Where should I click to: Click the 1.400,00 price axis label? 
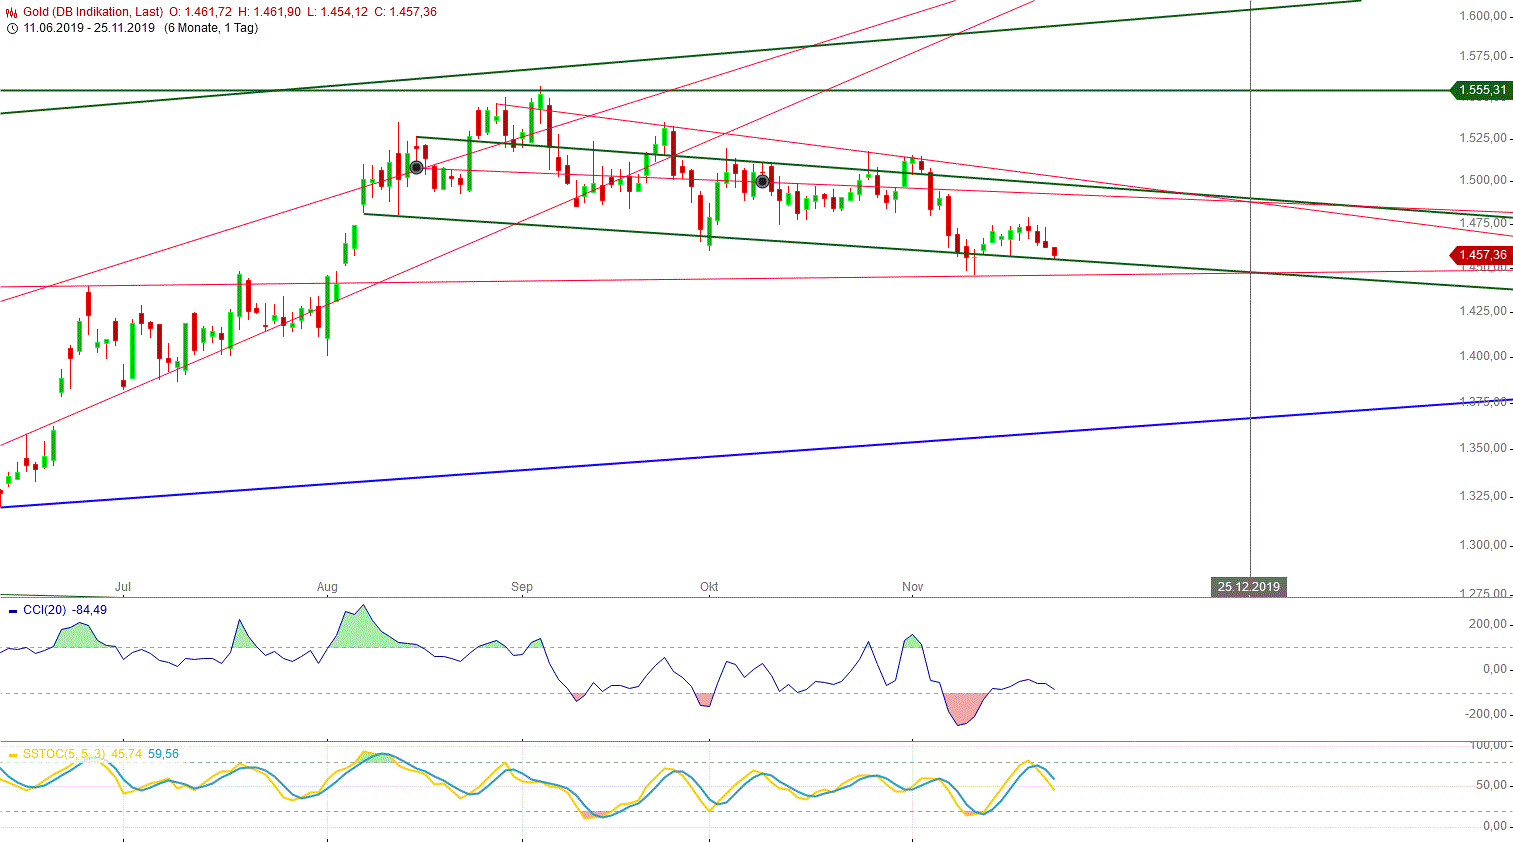coord(1483,356)
